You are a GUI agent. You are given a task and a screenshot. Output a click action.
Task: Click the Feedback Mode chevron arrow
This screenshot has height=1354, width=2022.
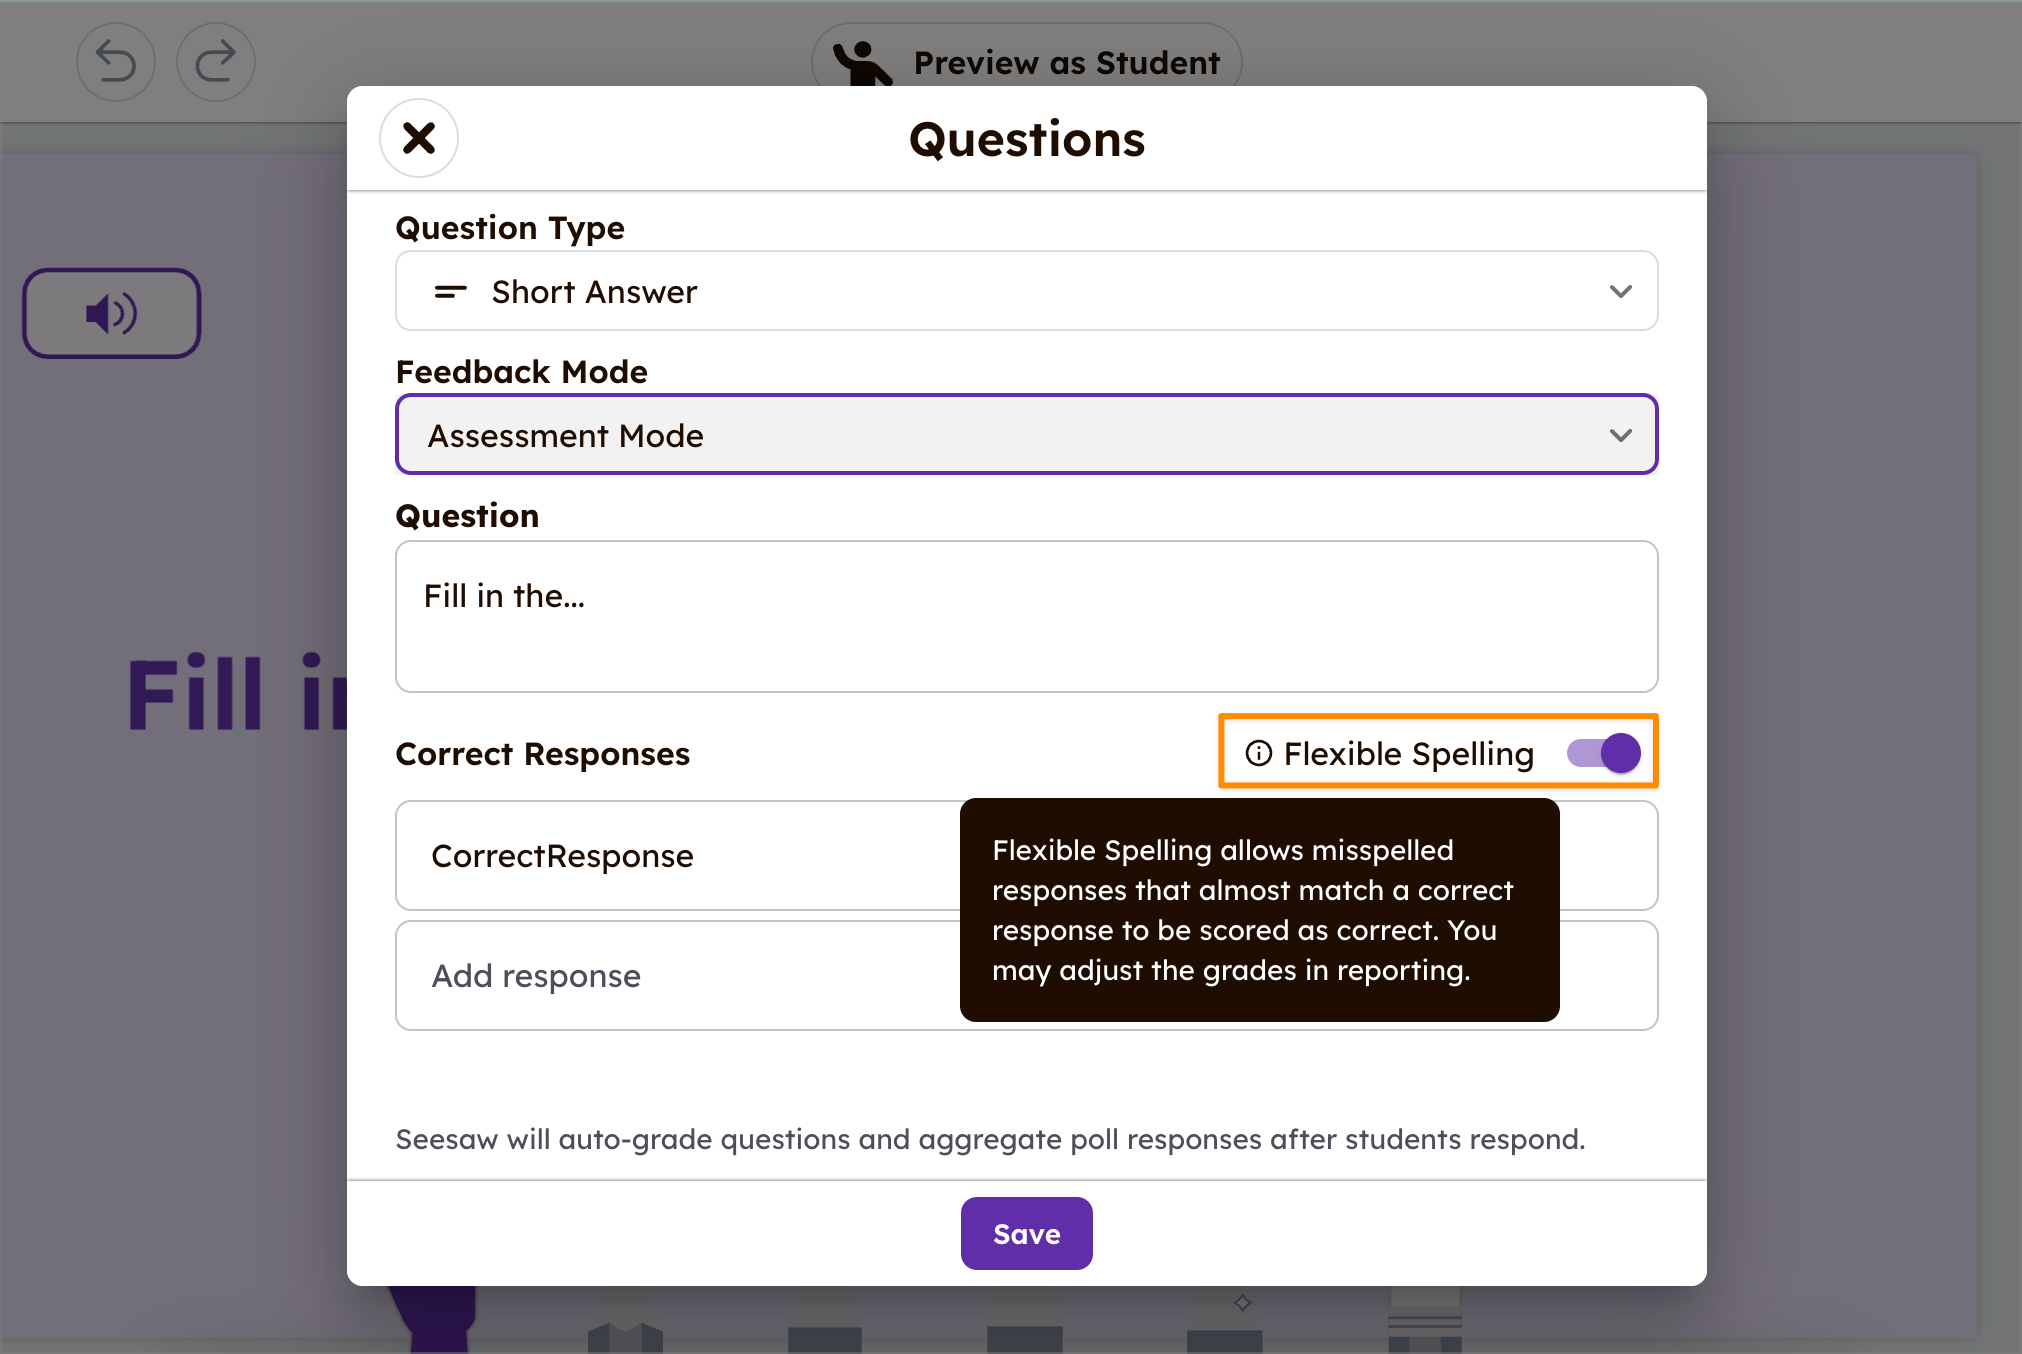pos(1620,435)
